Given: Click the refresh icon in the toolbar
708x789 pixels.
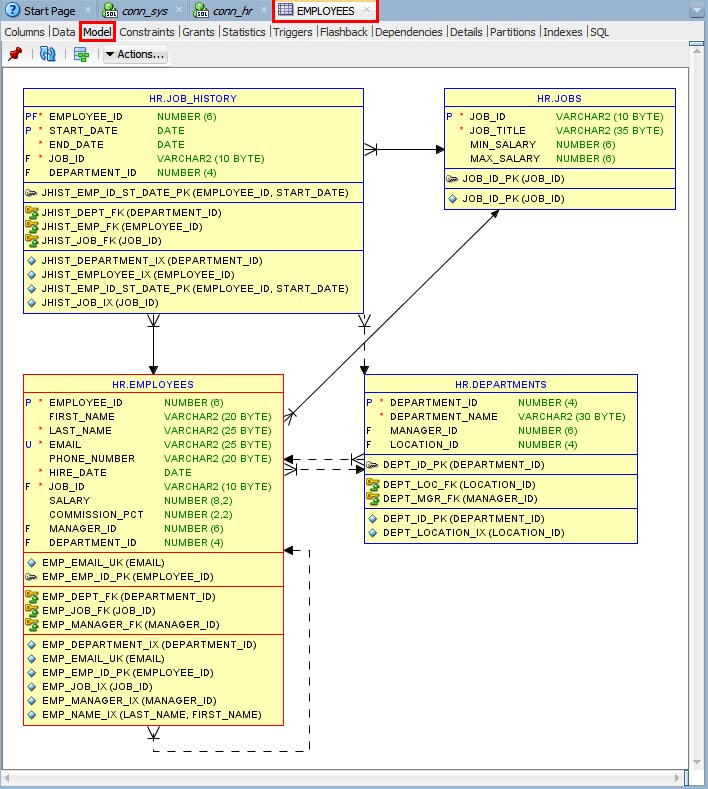Looking at the screenshot, I should click(47, 54).
